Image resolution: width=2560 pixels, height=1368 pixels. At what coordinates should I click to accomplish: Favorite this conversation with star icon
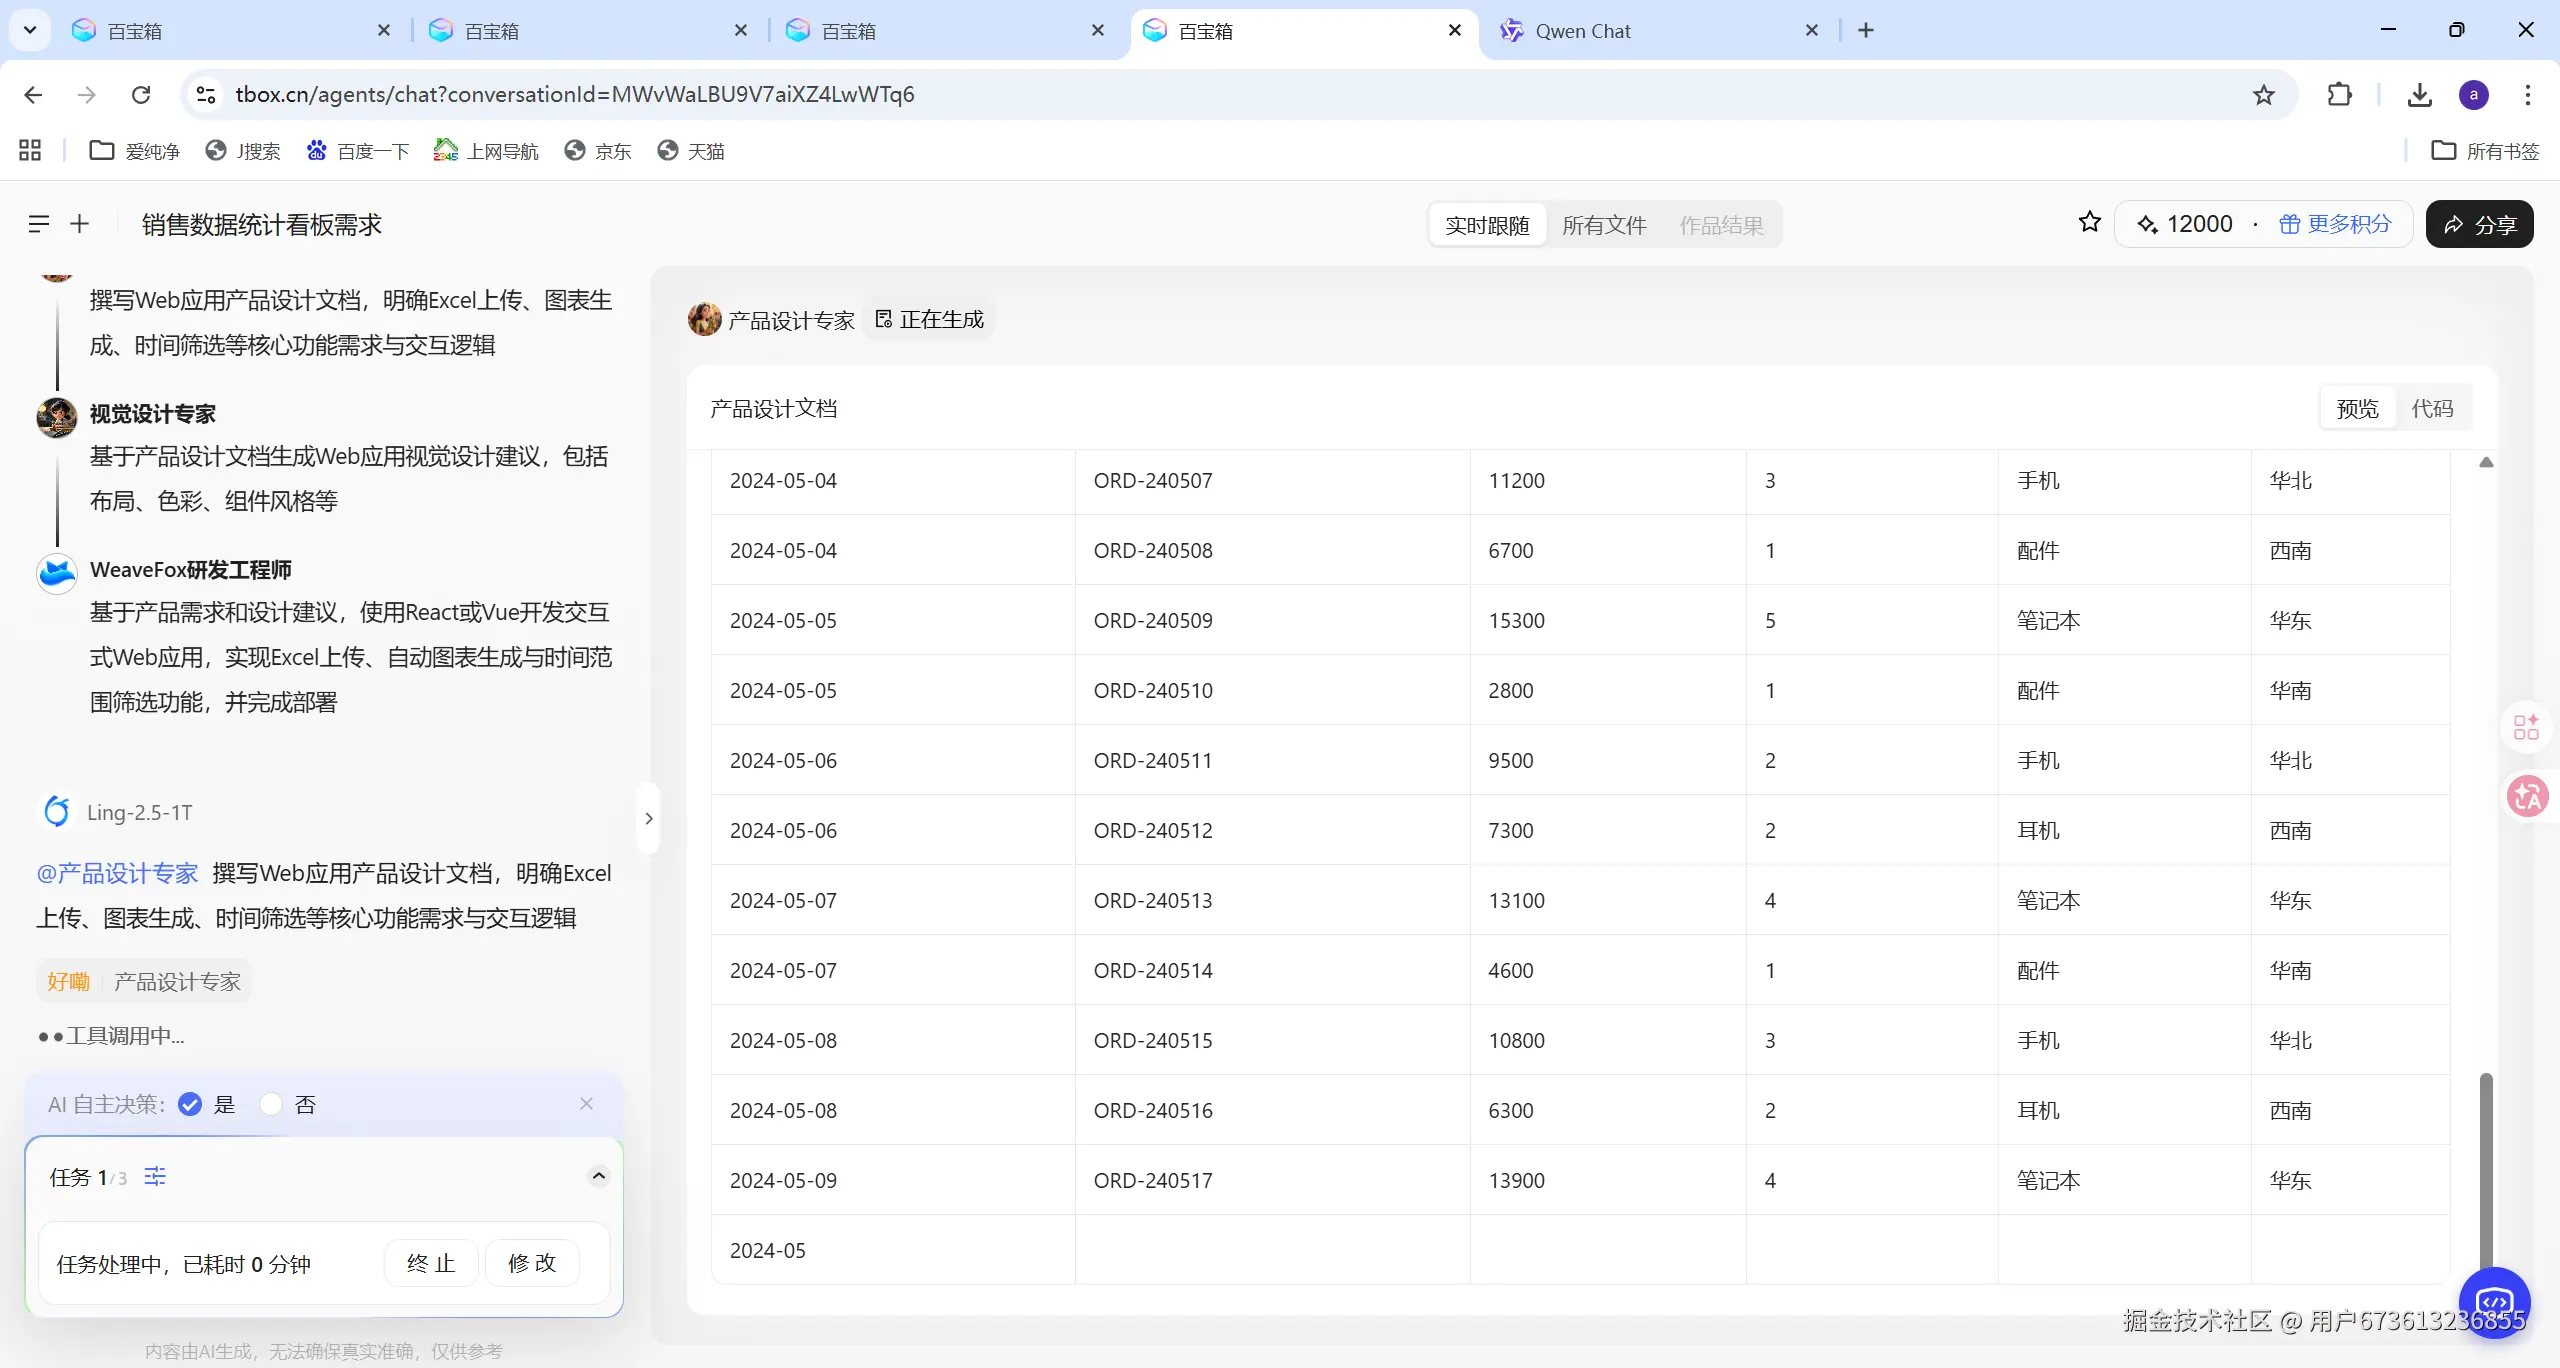[2089, 222]
